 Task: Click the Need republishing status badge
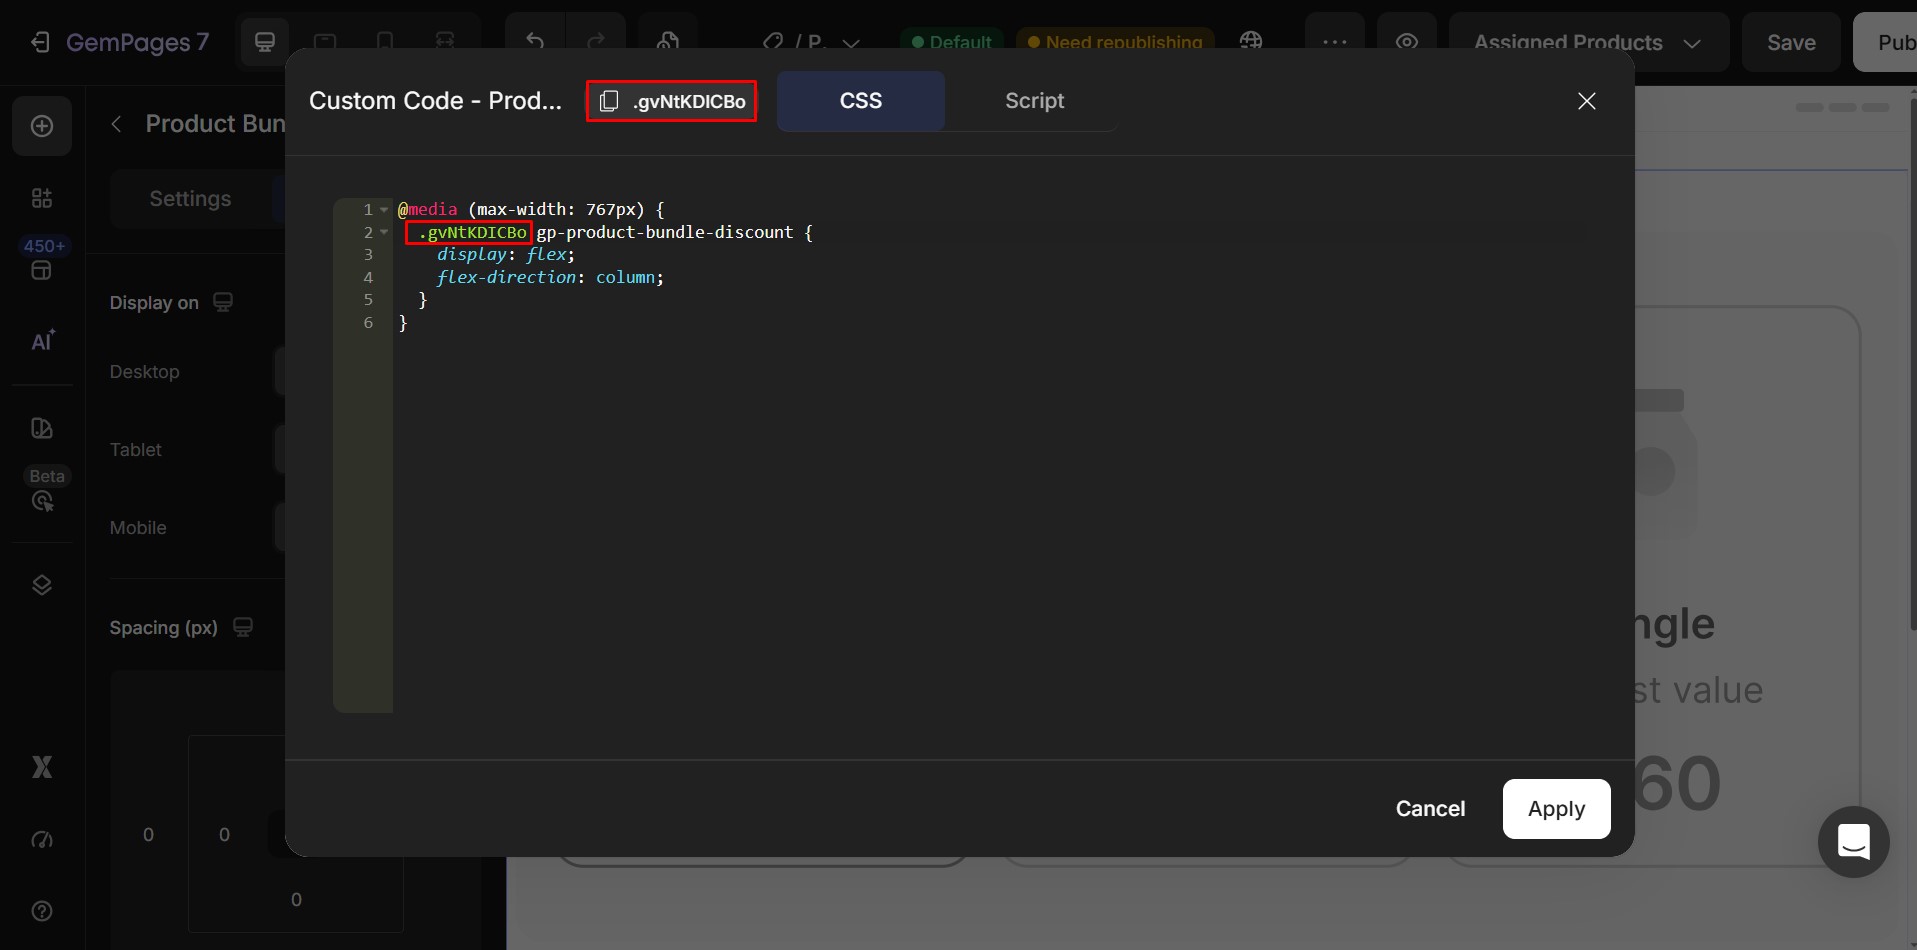(x=1115, y=42)
